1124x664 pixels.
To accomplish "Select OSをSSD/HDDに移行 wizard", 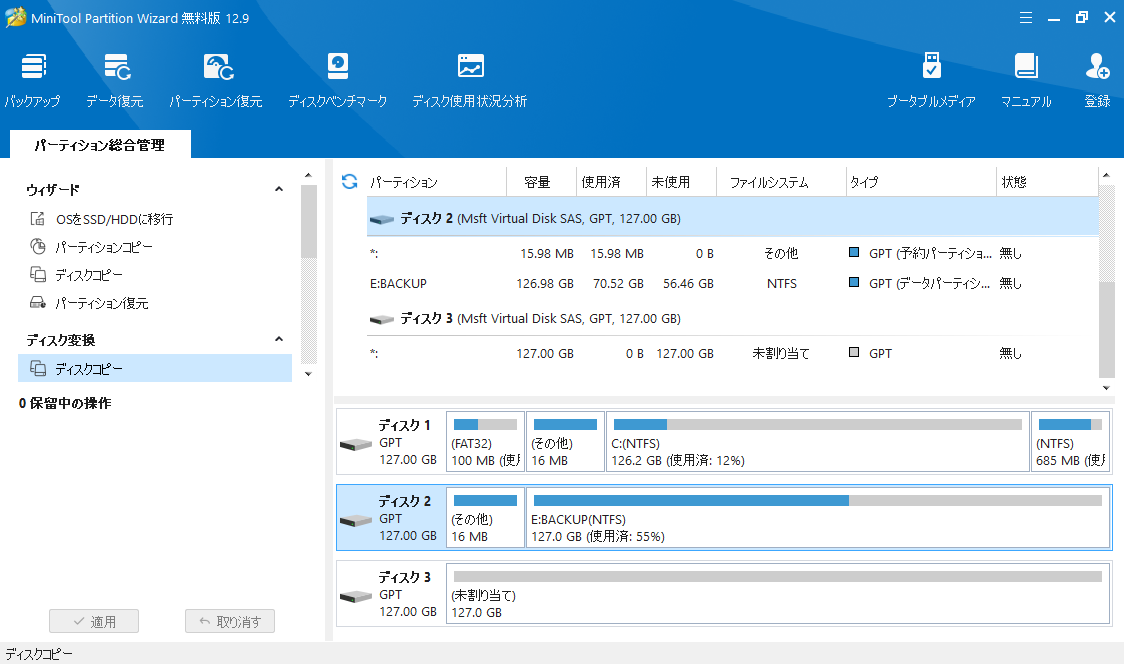I will pos(115,219).
